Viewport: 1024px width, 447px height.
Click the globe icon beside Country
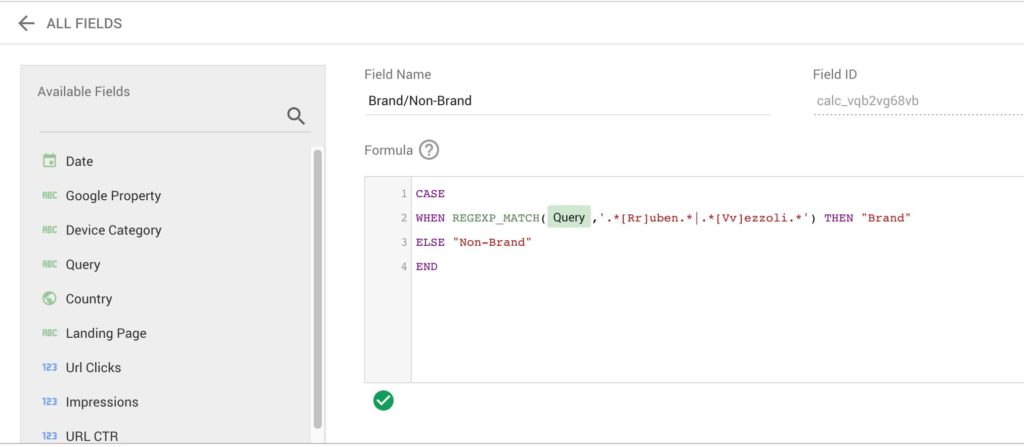(49, 299)
